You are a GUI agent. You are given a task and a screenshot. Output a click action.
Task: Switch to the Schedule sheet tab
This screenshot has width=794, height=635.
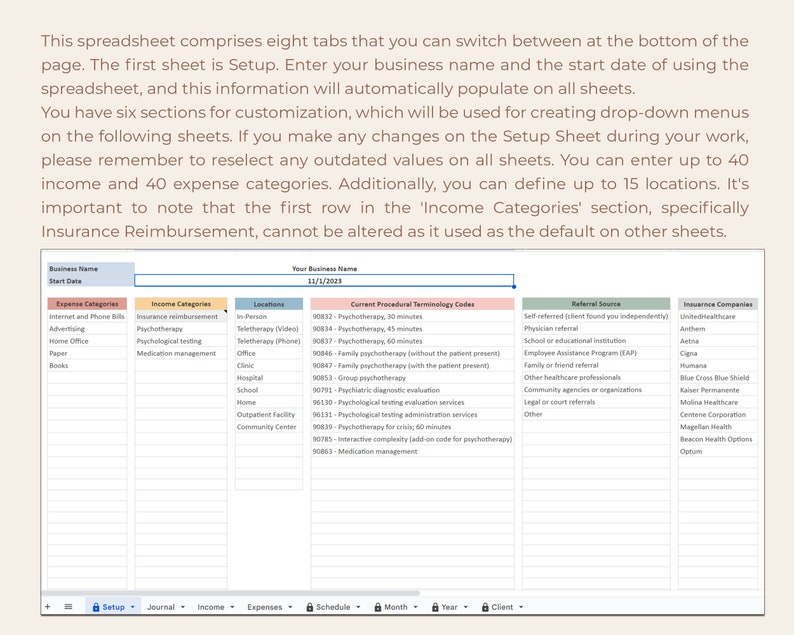point(333,607)
